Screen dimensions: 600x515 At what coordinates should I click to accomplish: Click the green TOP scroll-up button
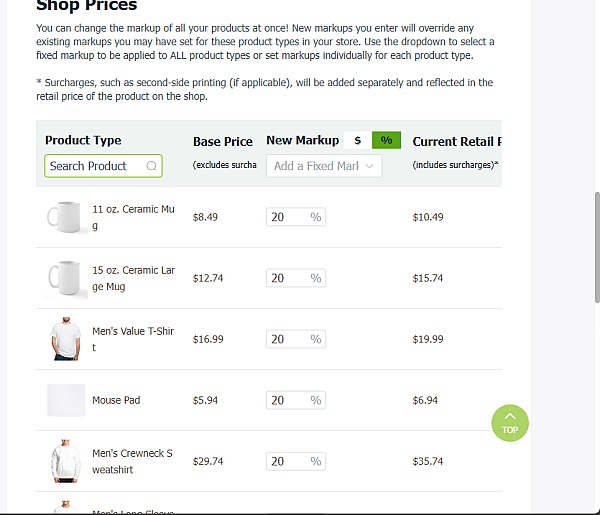pos(510,423)
